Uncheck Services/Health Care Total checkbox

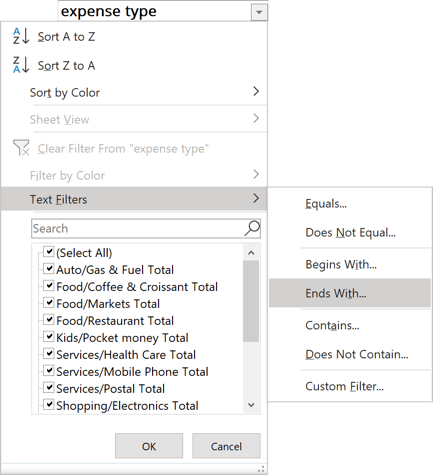coord(49,353)
